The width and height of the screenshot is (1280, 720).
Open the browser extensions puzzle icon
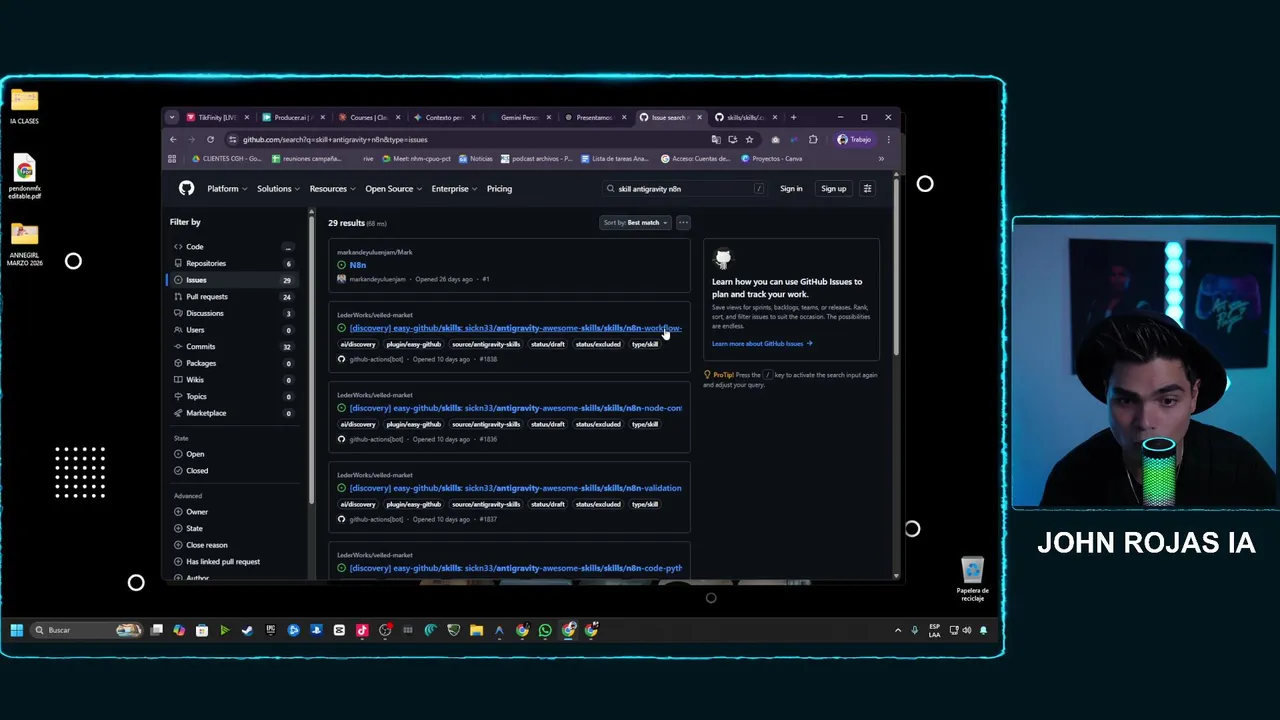click(x=813, y=140)
